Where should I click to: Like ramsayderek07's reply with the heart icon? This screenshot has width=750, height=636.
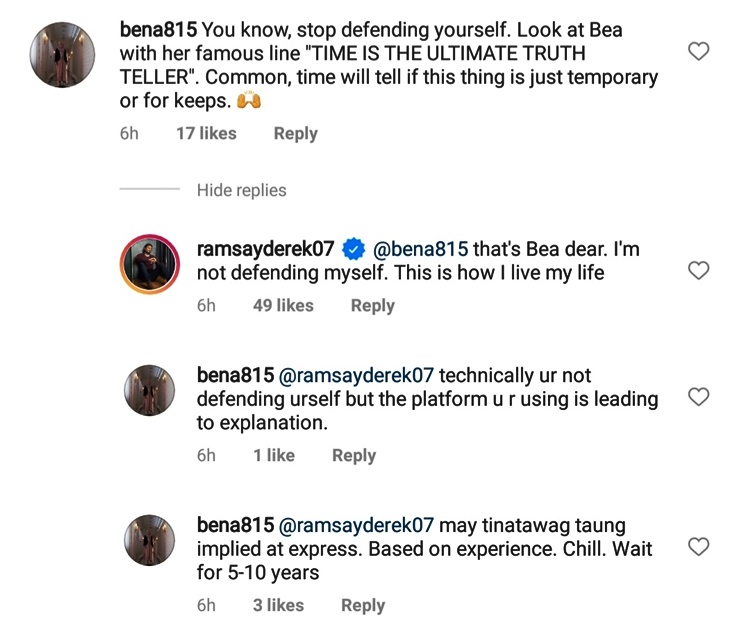pyautogui.click(x=699, y=271)
